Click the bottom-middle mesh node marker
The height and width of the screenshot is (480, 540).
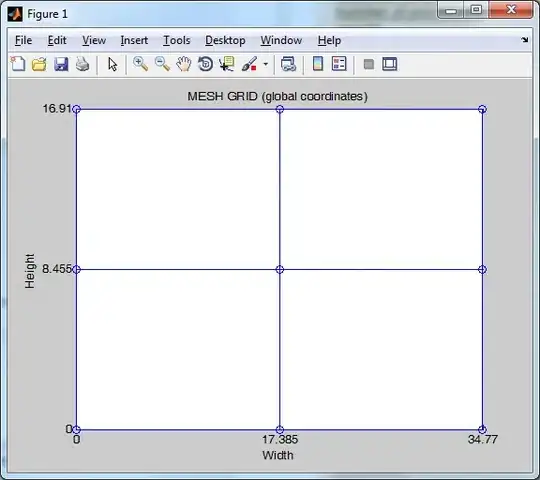(x=280, y=429)
